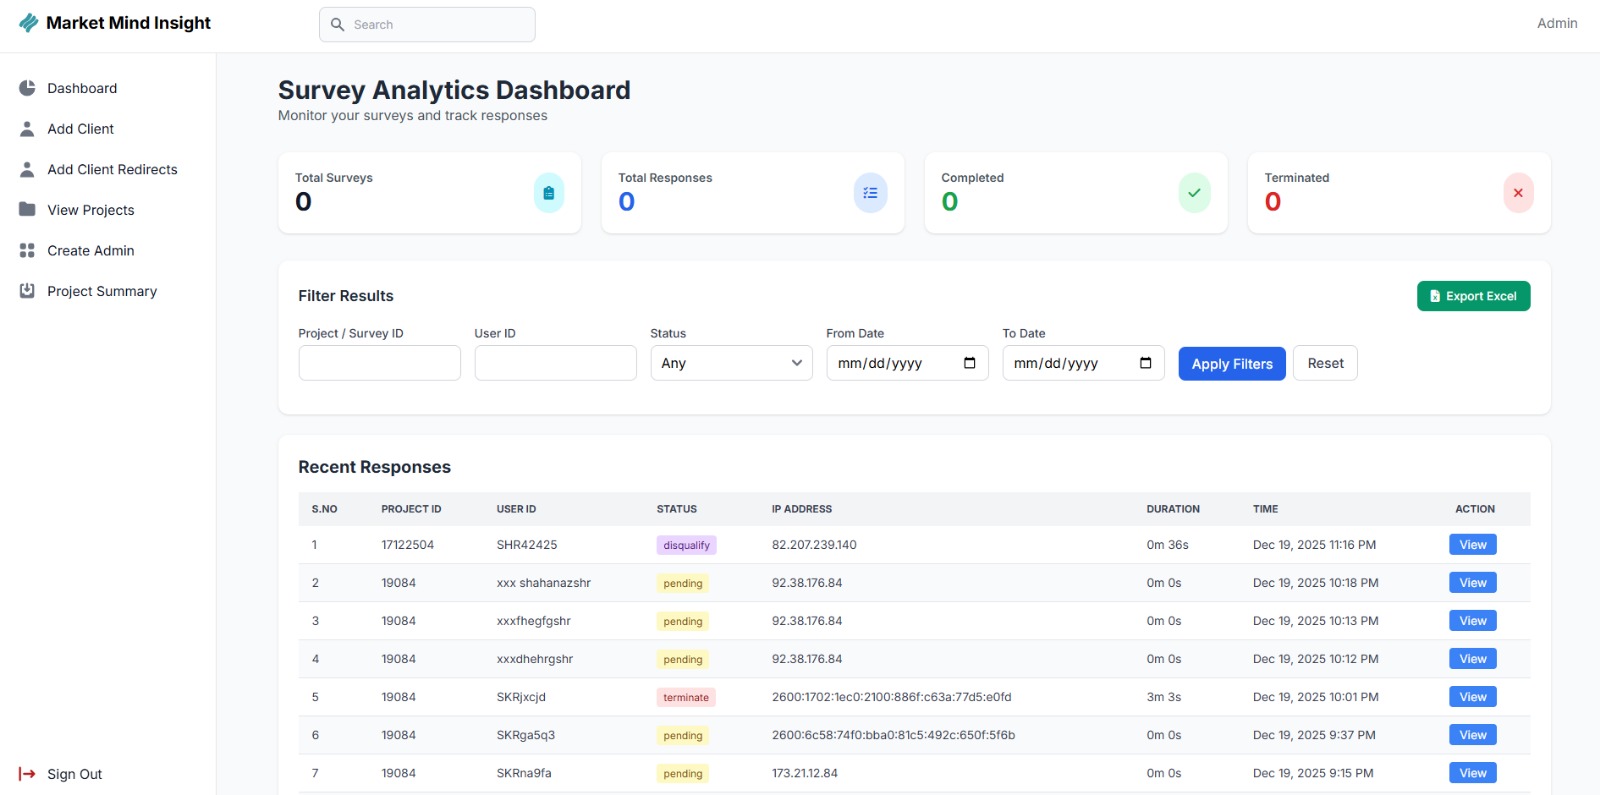
Task: Click the terminate status badge
Action: [x=686, y=697]
